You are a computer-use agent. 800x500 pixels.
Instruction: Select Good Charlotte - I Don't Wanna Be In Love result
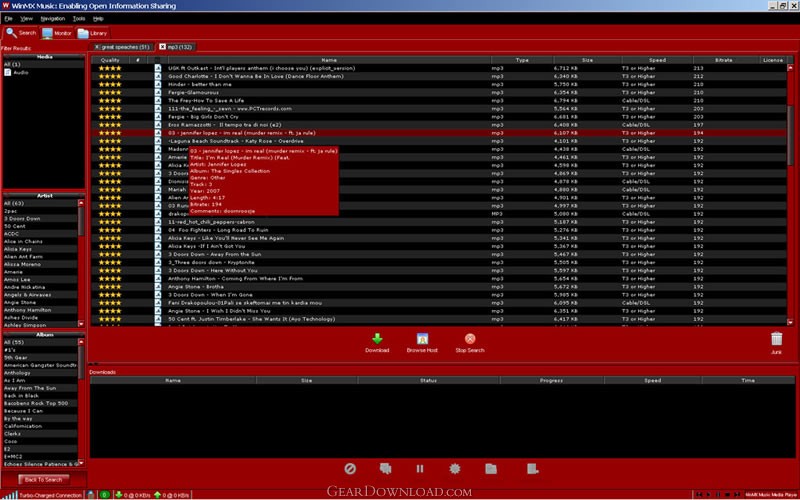coord(439,76)
